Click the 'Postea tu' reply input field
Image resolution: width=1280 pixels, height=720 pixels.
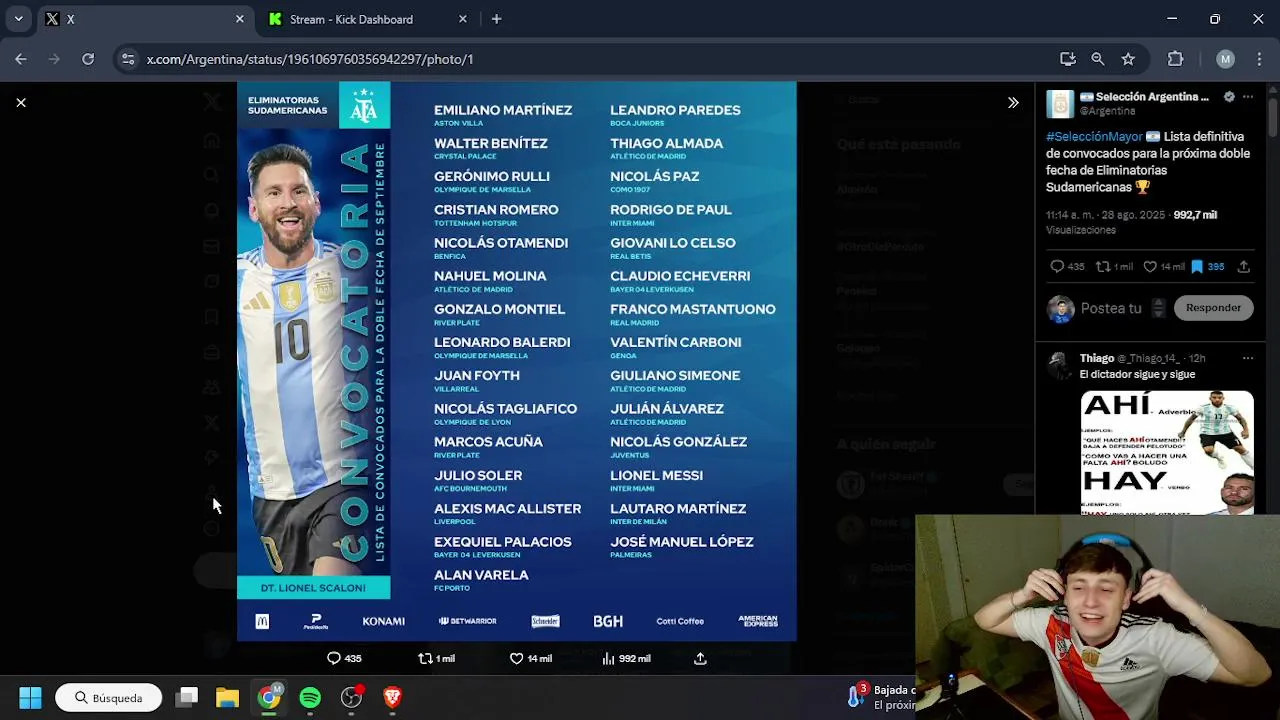[x=1111, y=308]
